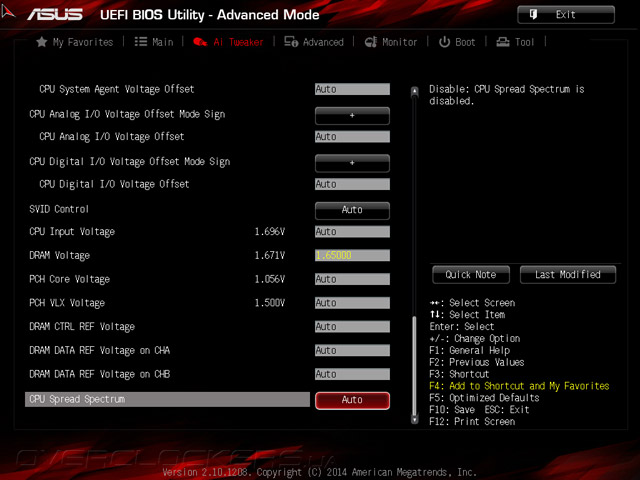Click F4: Add to Shortcut and My Favorites
This screenshot has width=640, height=480.
point(519,386)
